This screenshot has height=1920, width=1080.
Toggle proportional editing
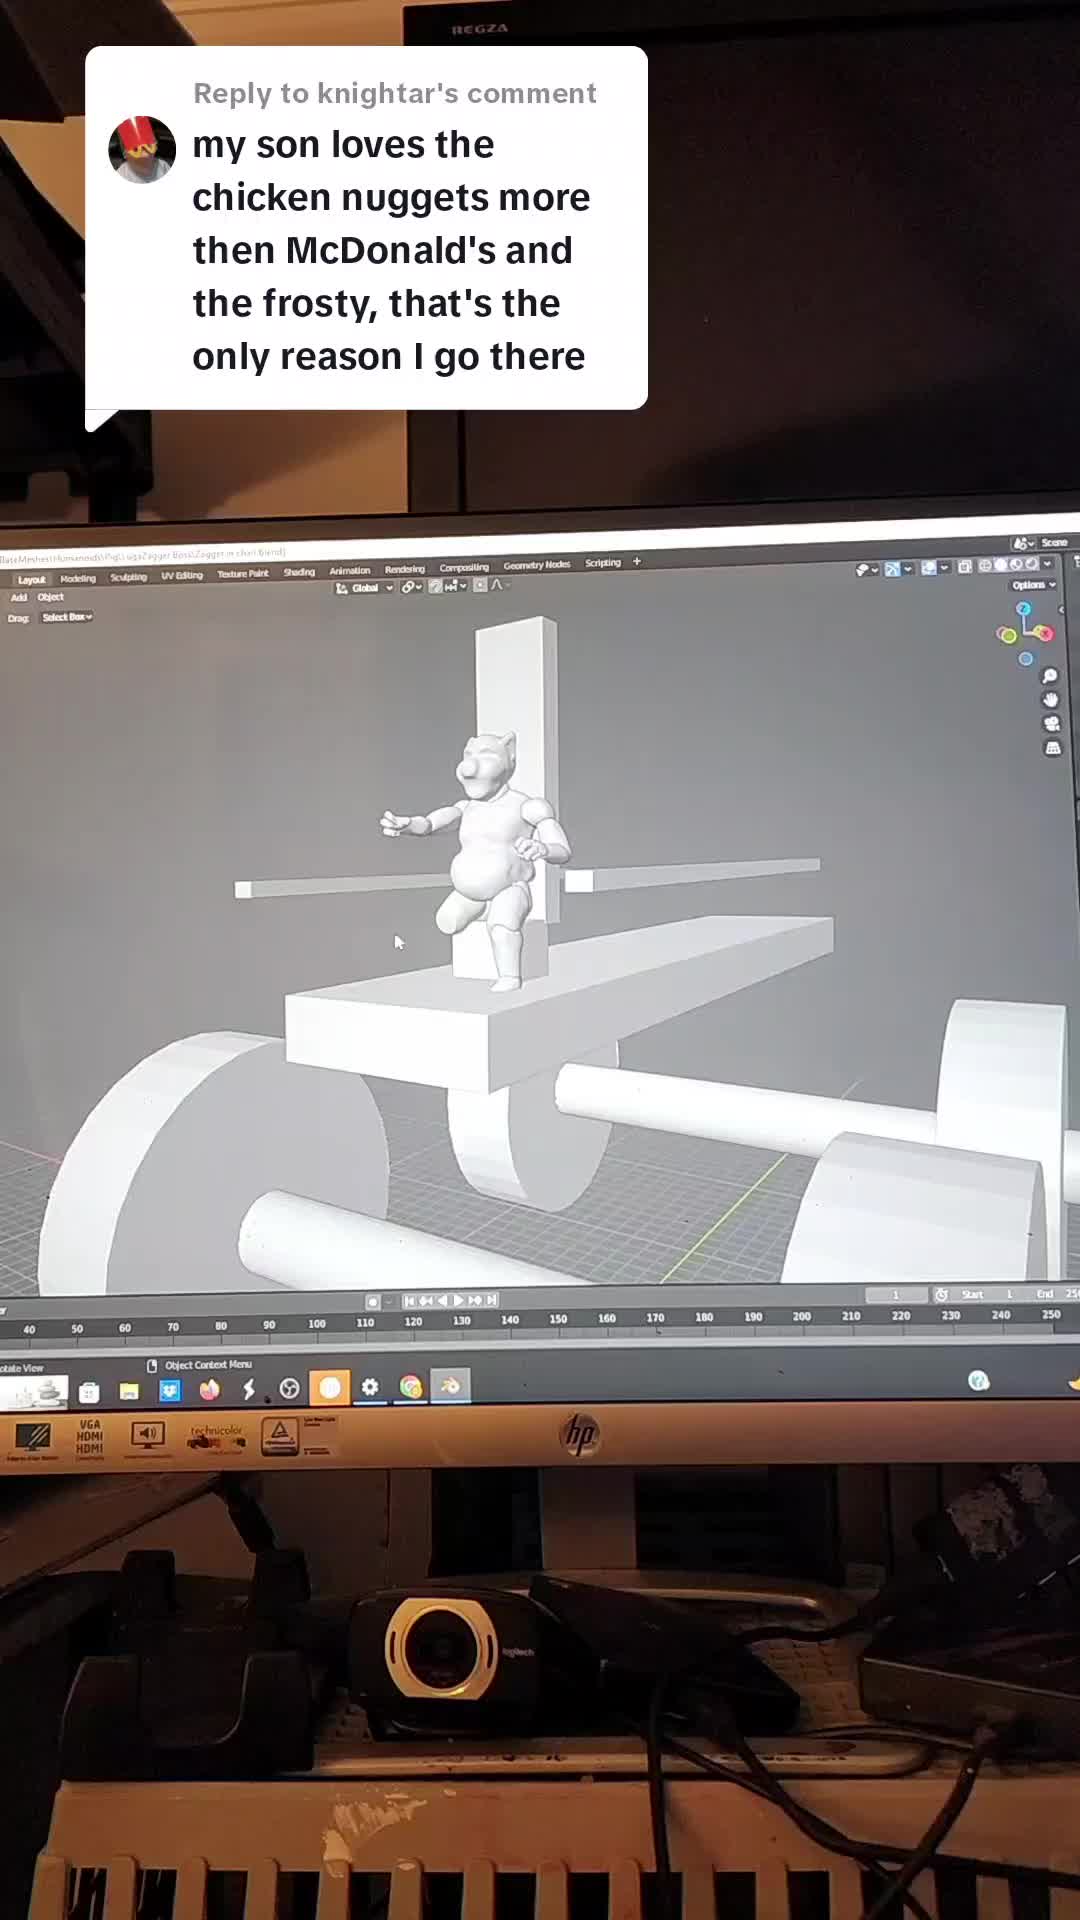[480, 585]
